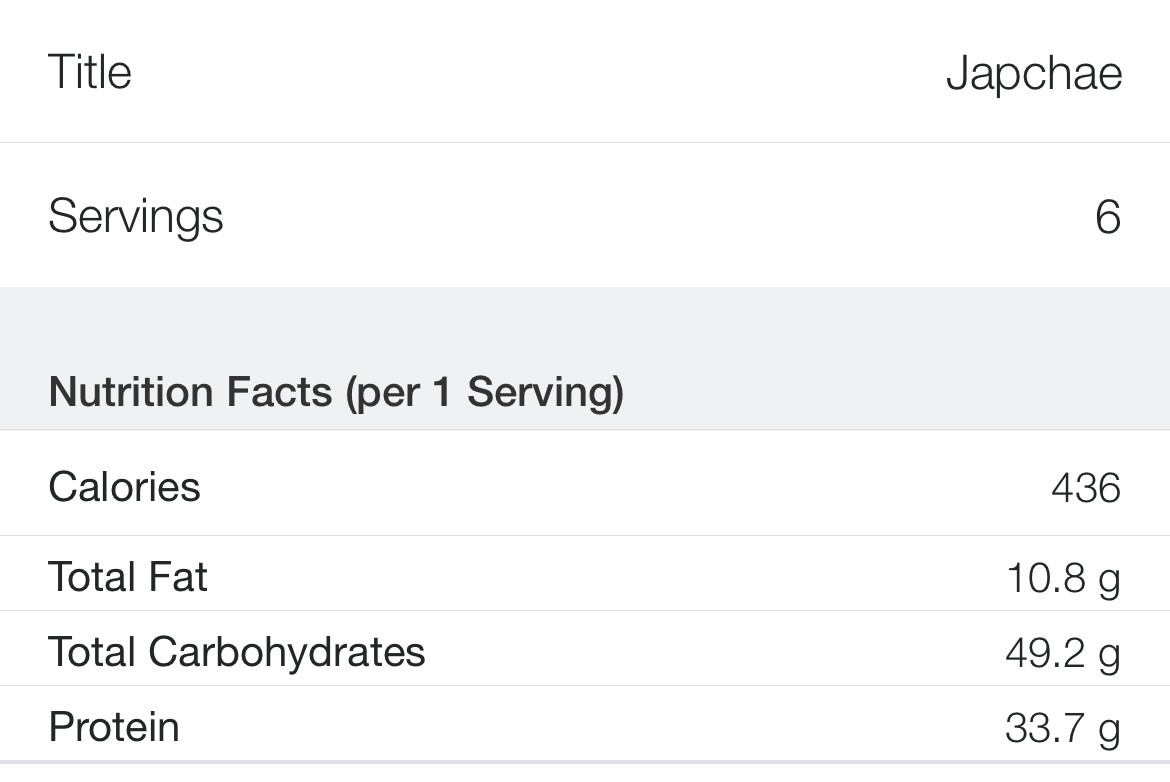The image size is (1170, 782).
Task: Select the Calories value 436
Action: 1085,488
